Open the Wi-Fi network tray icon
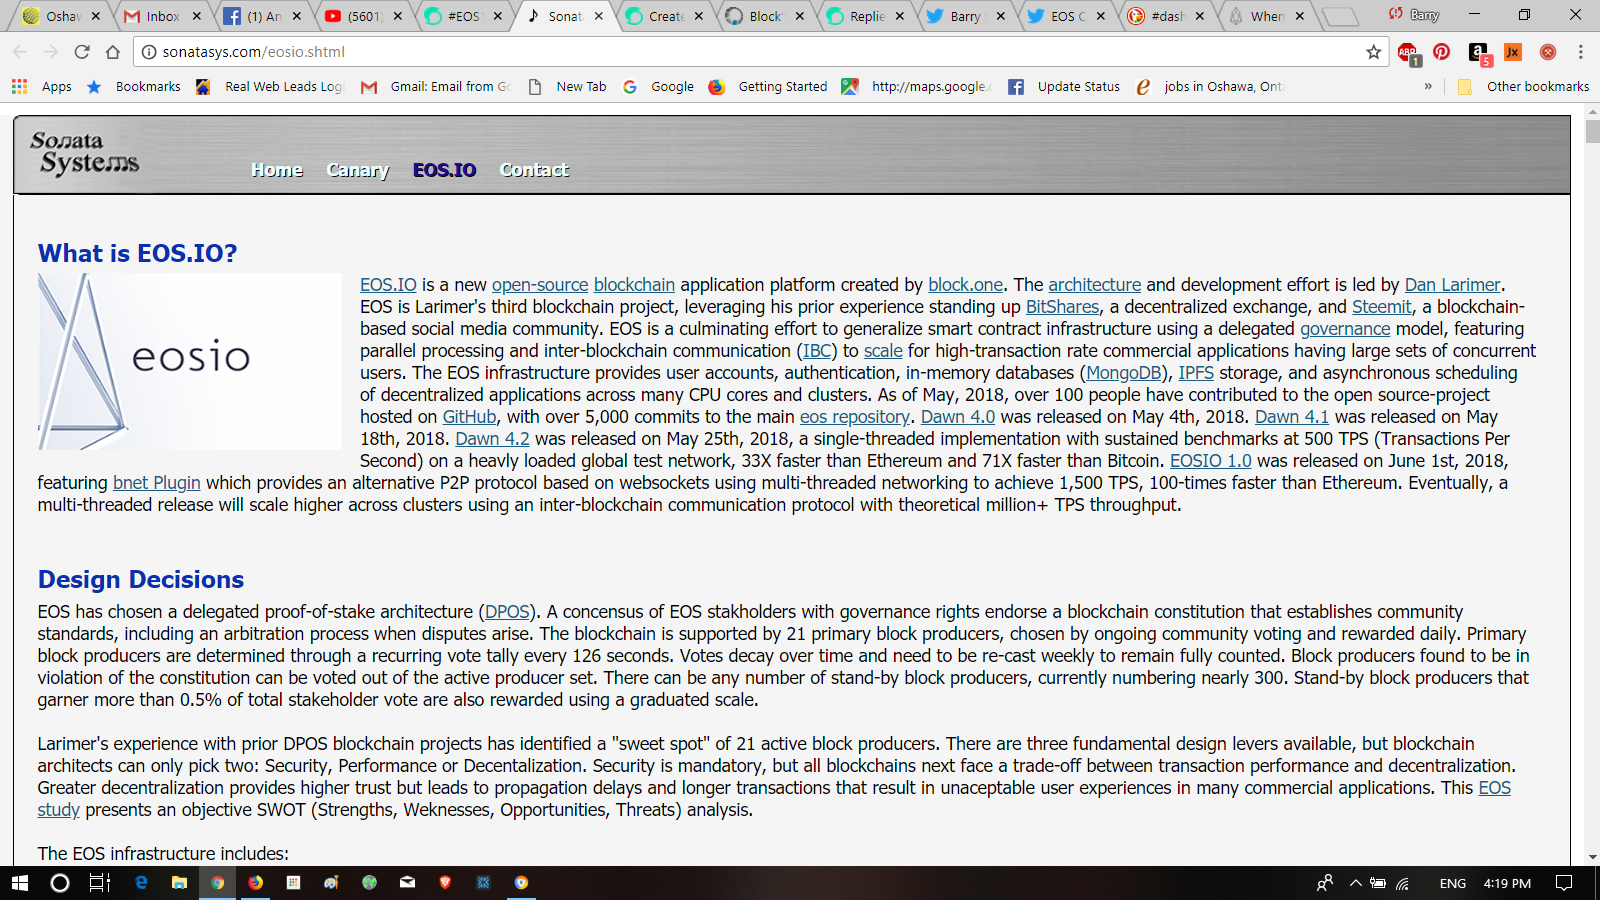The width and height of the screenshot is (1600, 900). (1403, 883)
